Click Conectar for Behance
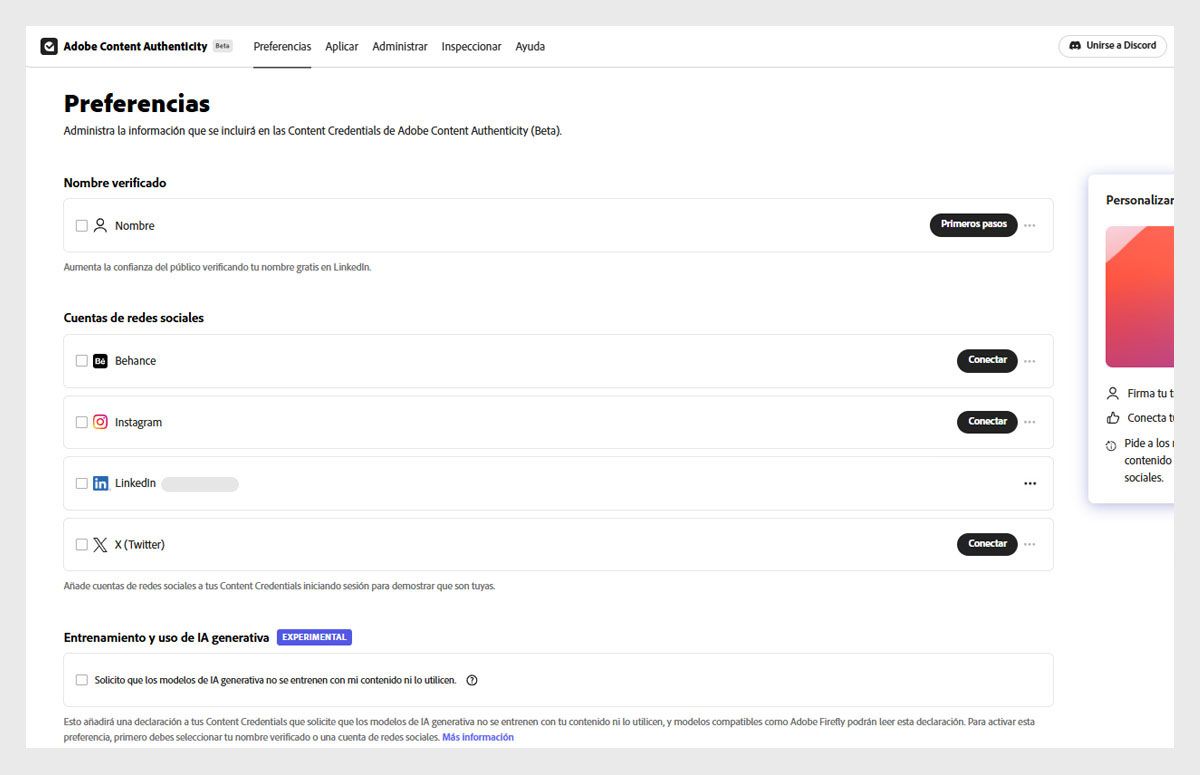The width and height of the screenshot is (1200, 775). pos(987,360)
